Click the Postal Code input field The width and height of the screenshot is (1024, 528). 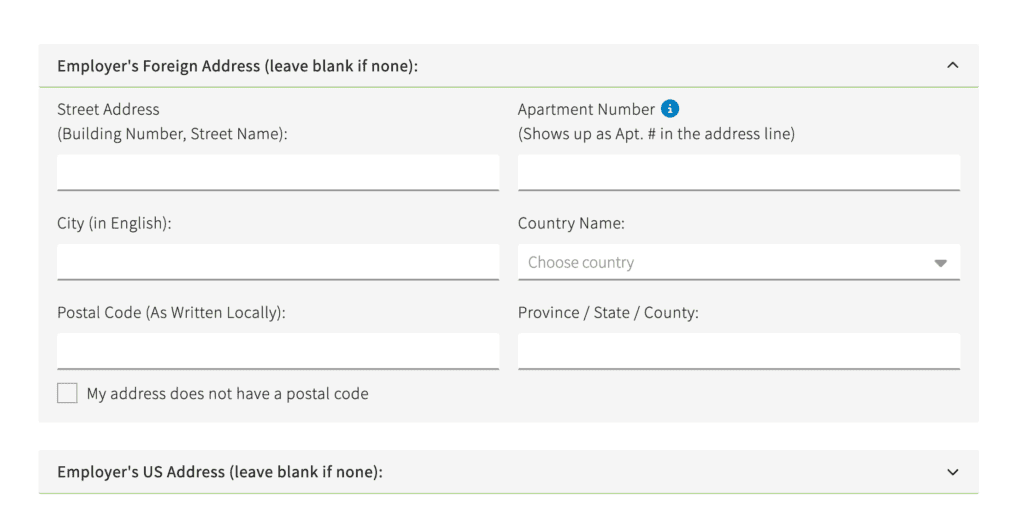(278, 351)
